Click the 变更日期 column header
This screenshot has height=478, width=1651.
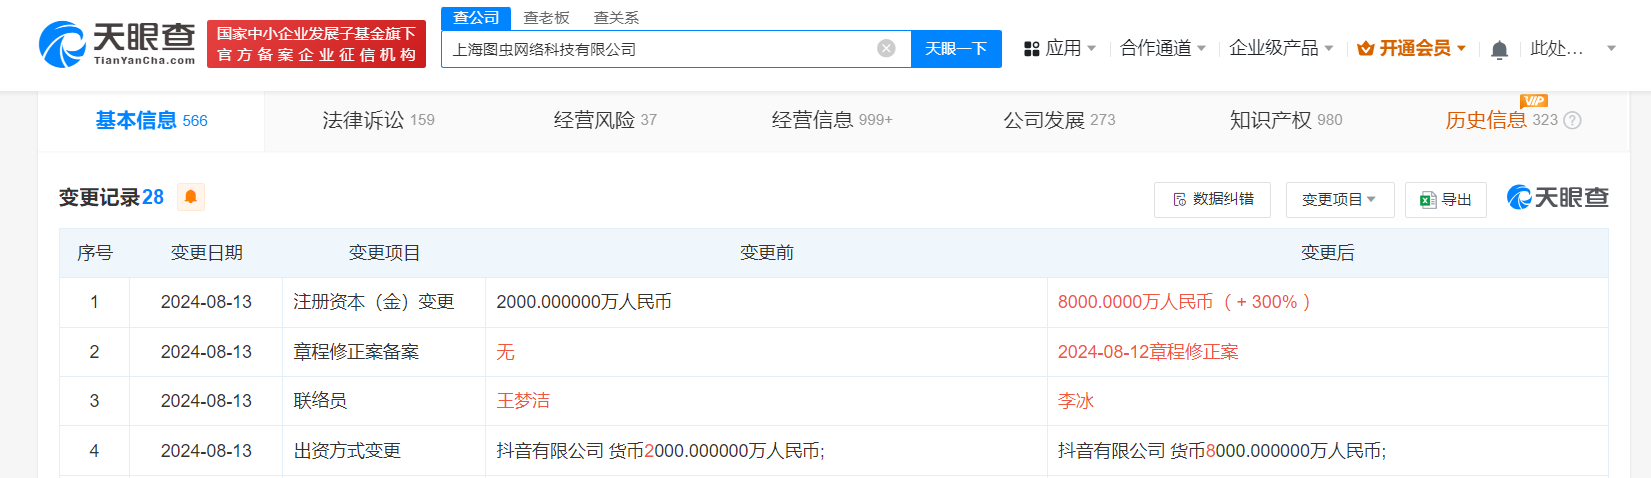point(206,253)
